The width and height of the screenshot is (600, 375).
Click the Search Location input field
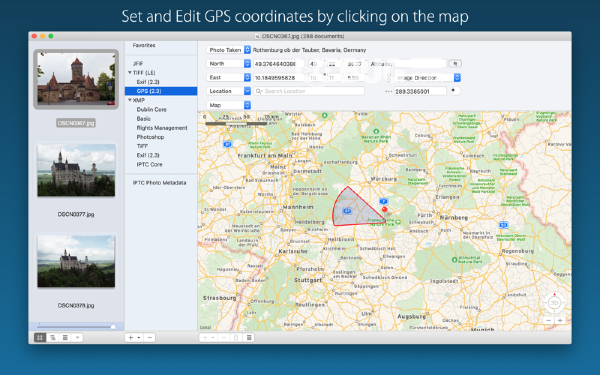[x=309, y=91]
